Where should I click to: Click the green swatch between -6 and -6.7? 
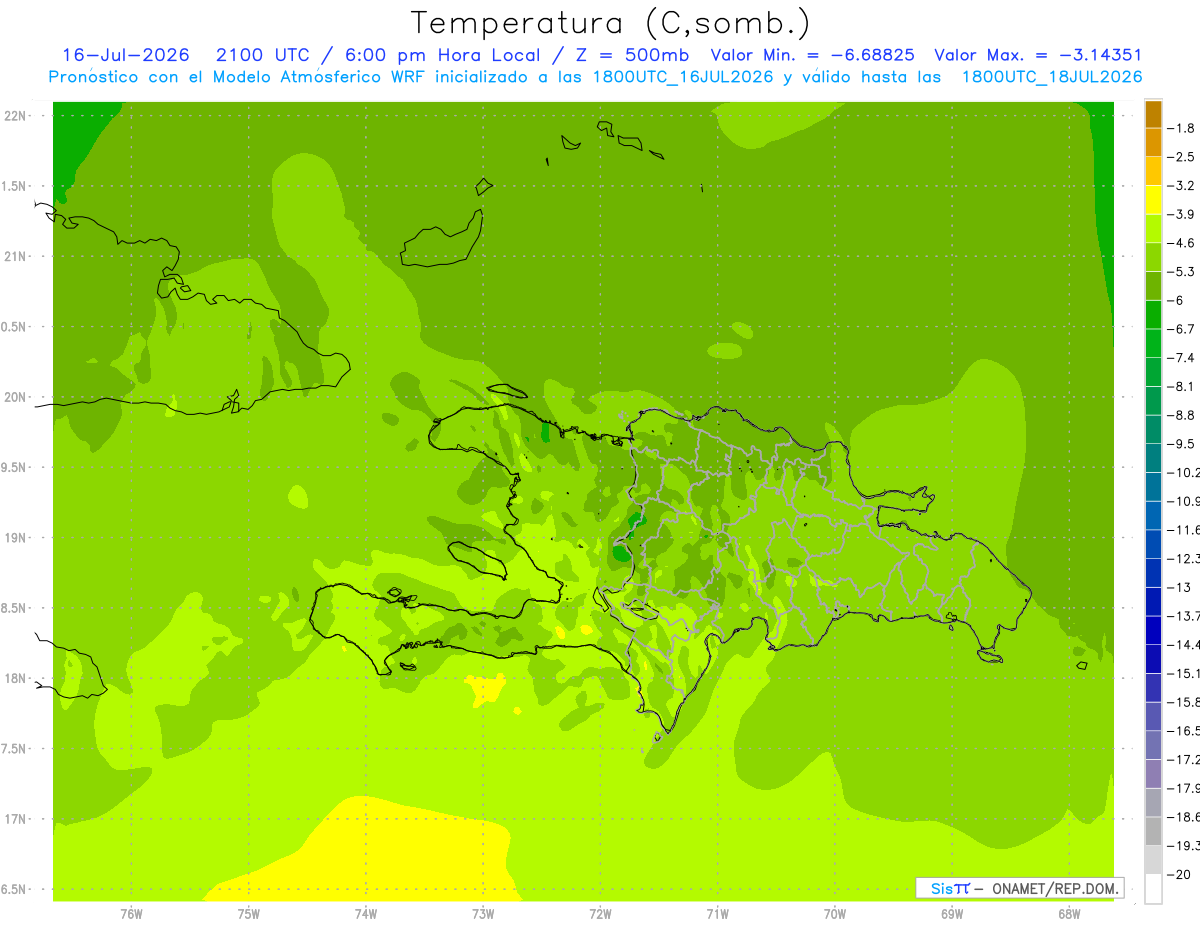tap(1153, 315)
